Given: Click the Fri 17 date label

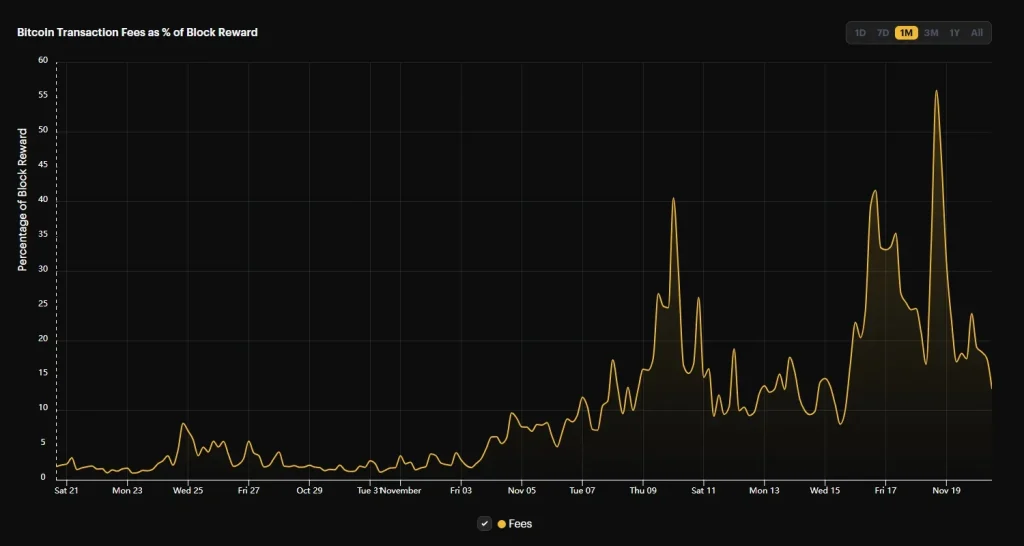Looking at the screenshot, I should (885, 491).
